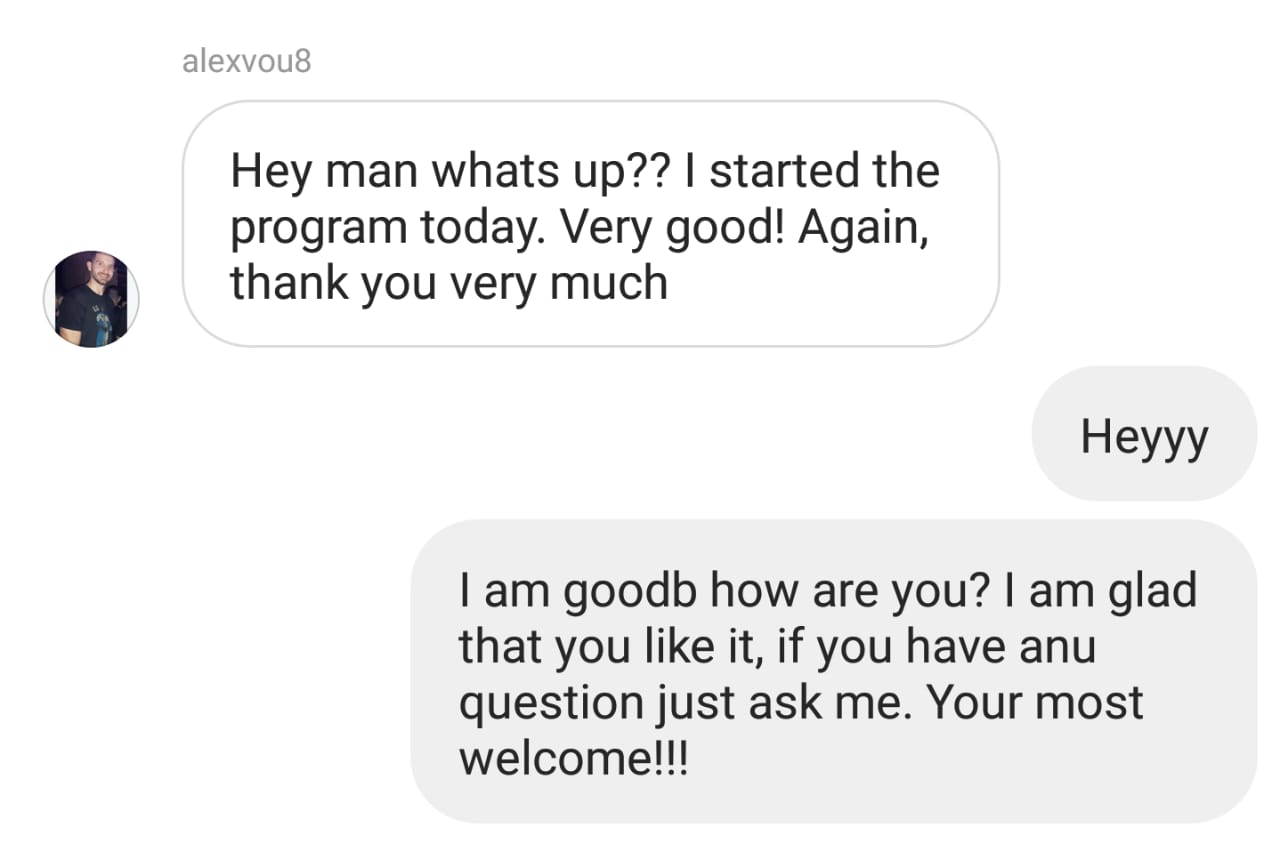The width and height of the screenshot is (1280, 843).
Task: Click "Your most" text in sent reply
Action: [1034, 701]
